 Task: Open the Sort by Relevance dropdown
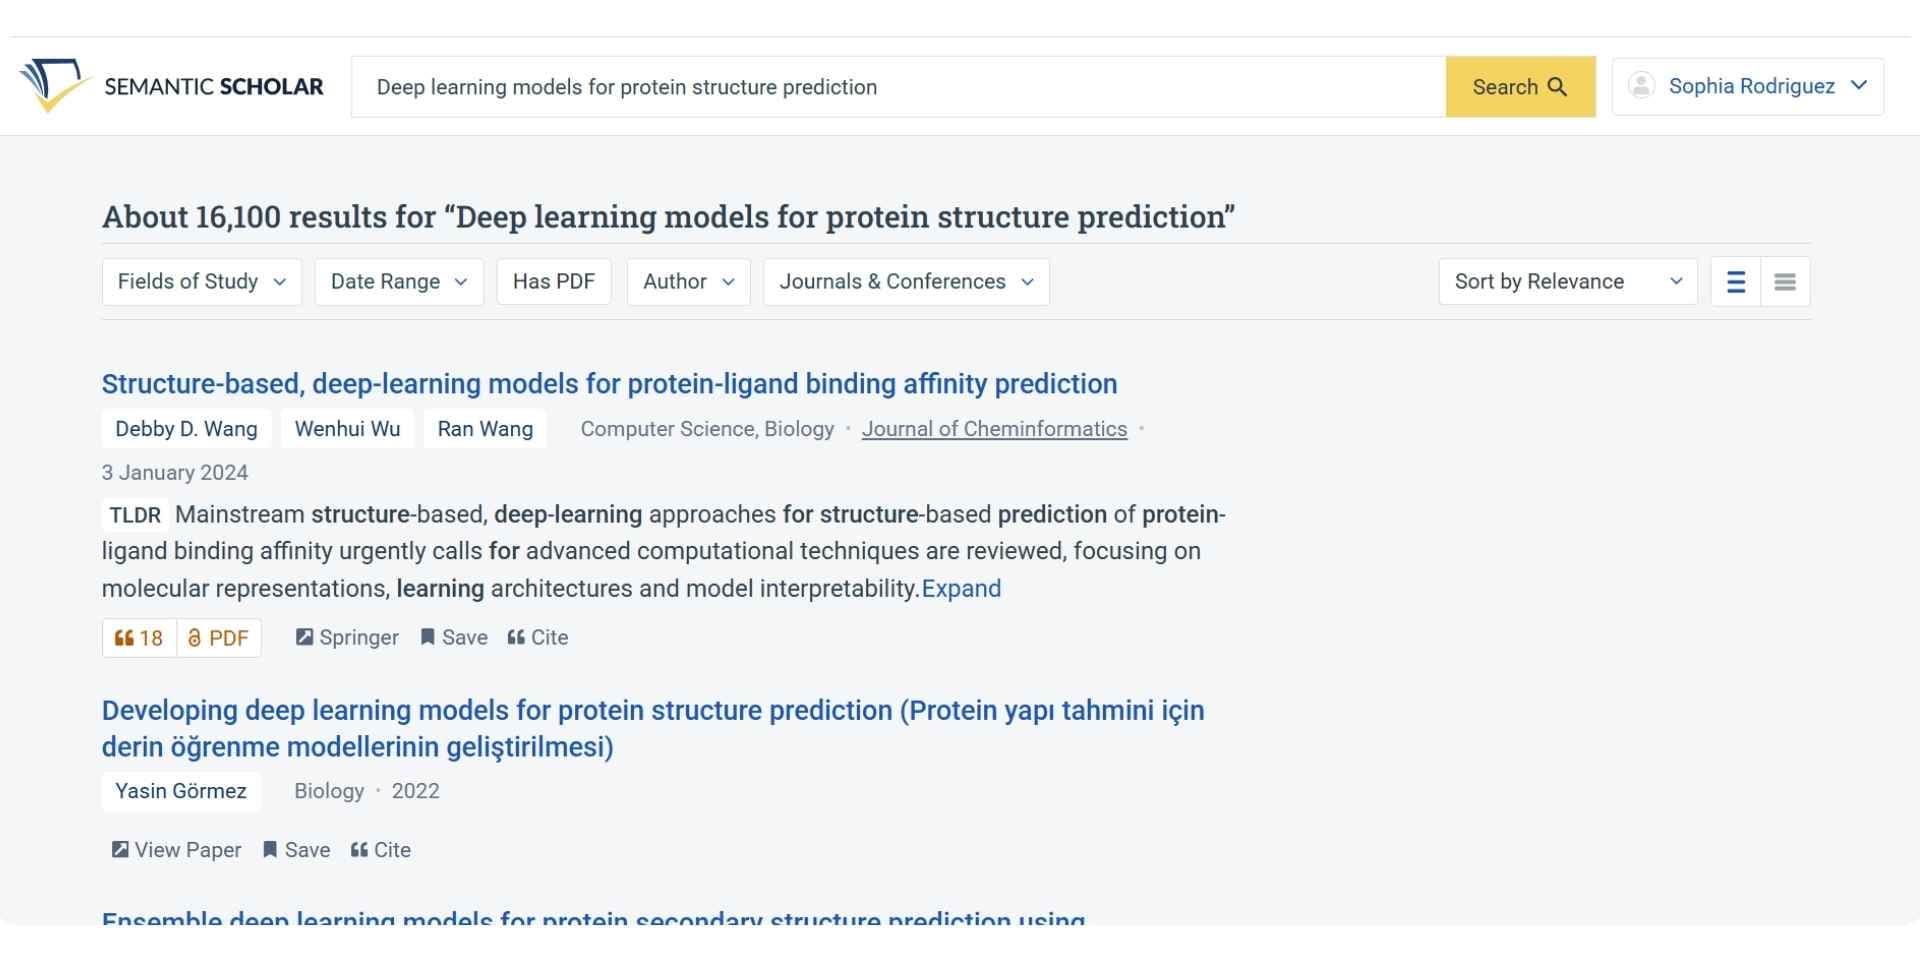point(1567,281)
